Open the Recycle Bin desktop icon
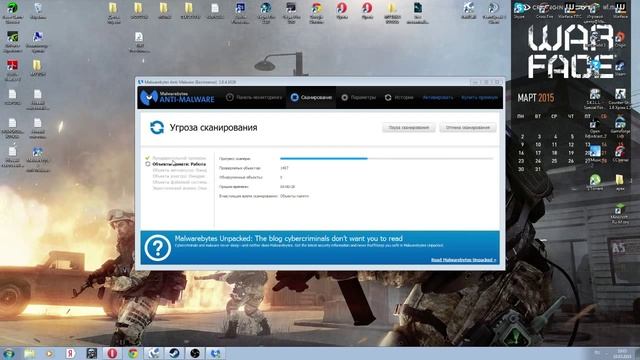This screenshot has width=640, height=360. pos(38,11)
